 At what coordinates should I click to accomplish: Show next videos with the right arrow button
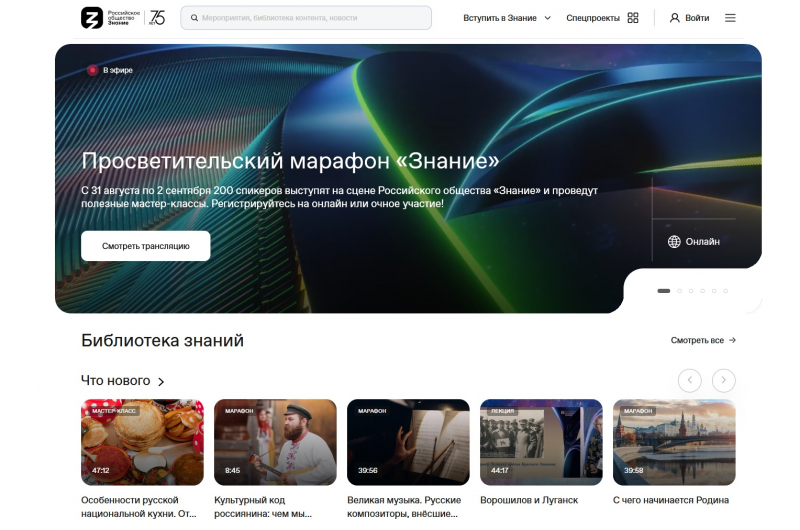coord(723,380)
